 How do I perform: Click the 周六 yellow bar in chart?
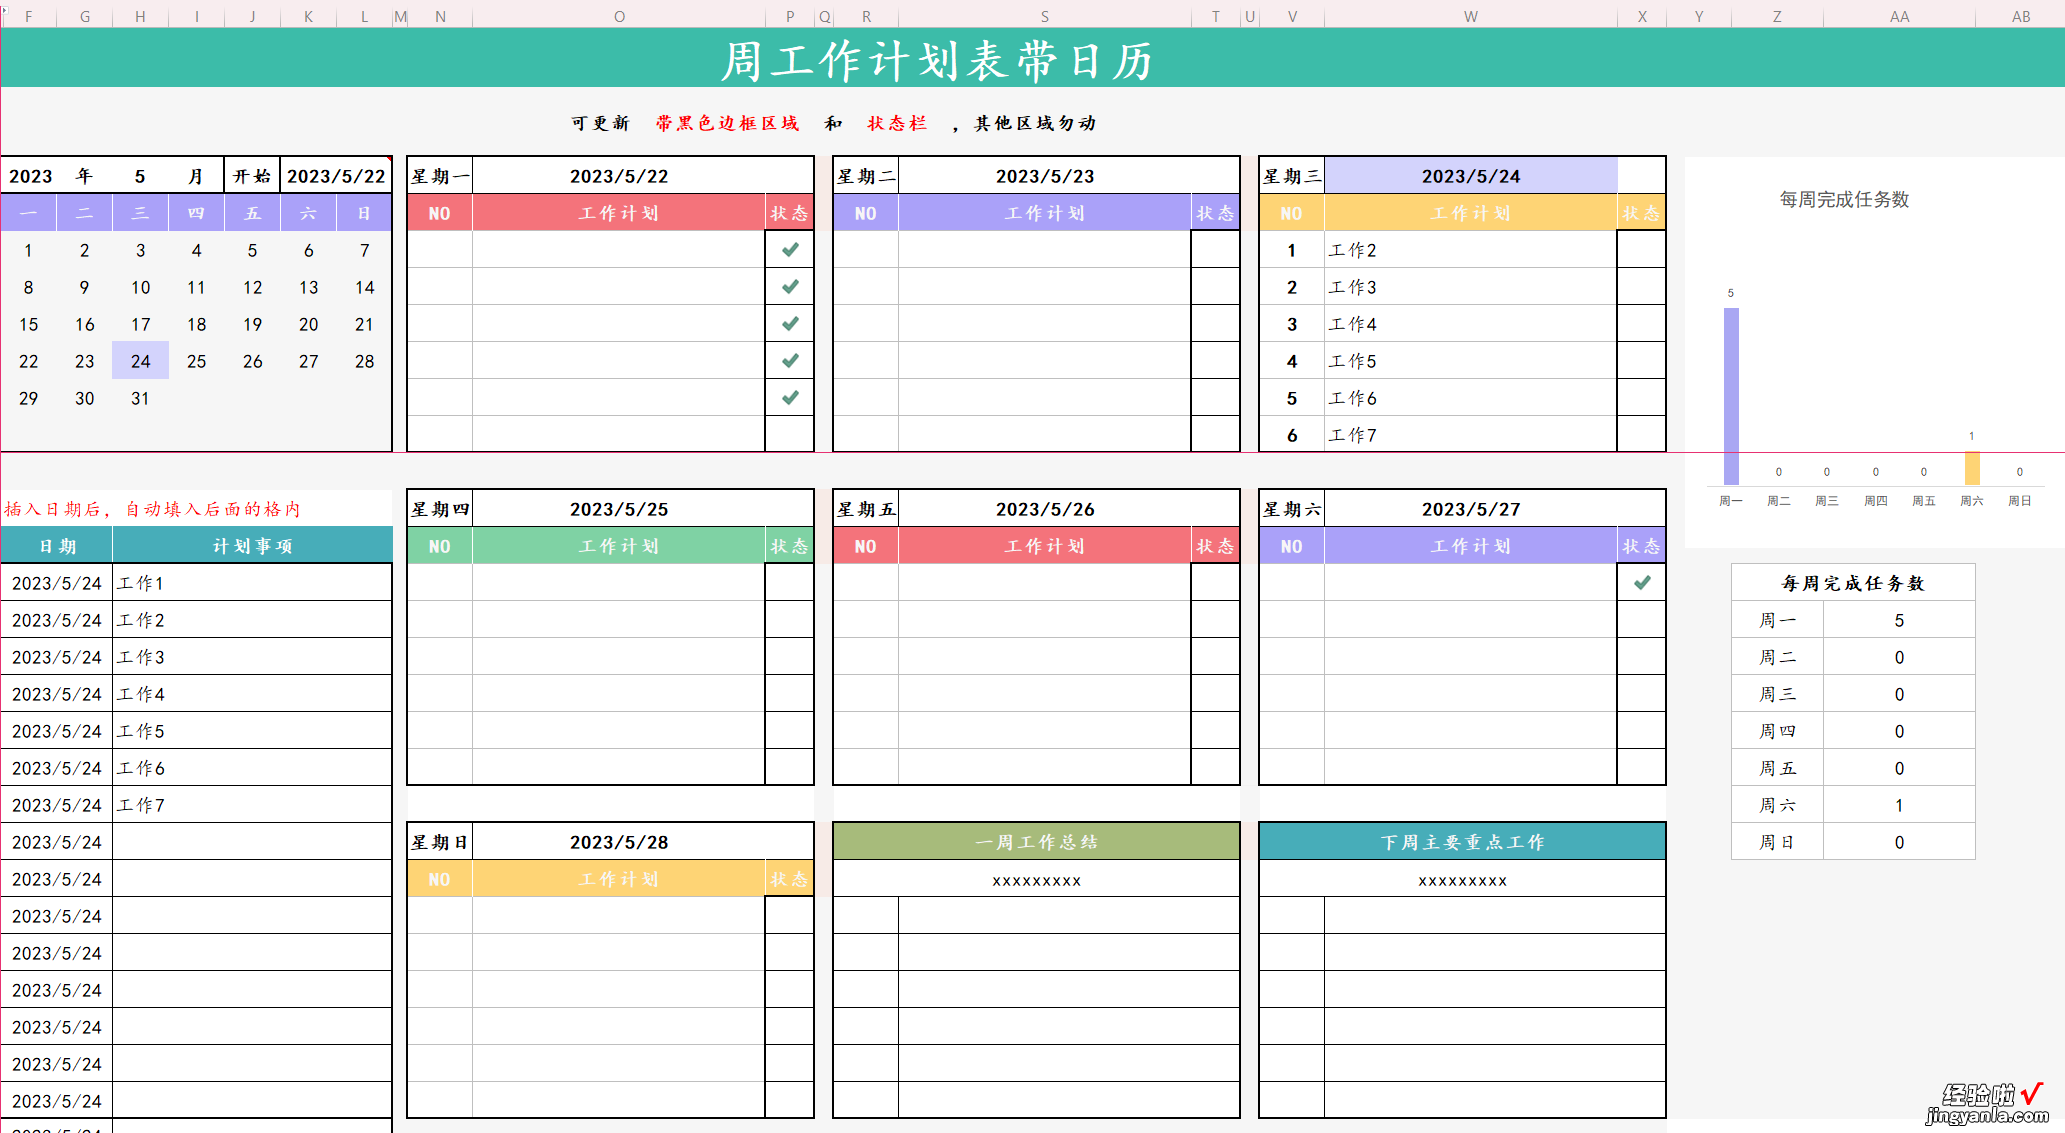[x=1972, y=468]
